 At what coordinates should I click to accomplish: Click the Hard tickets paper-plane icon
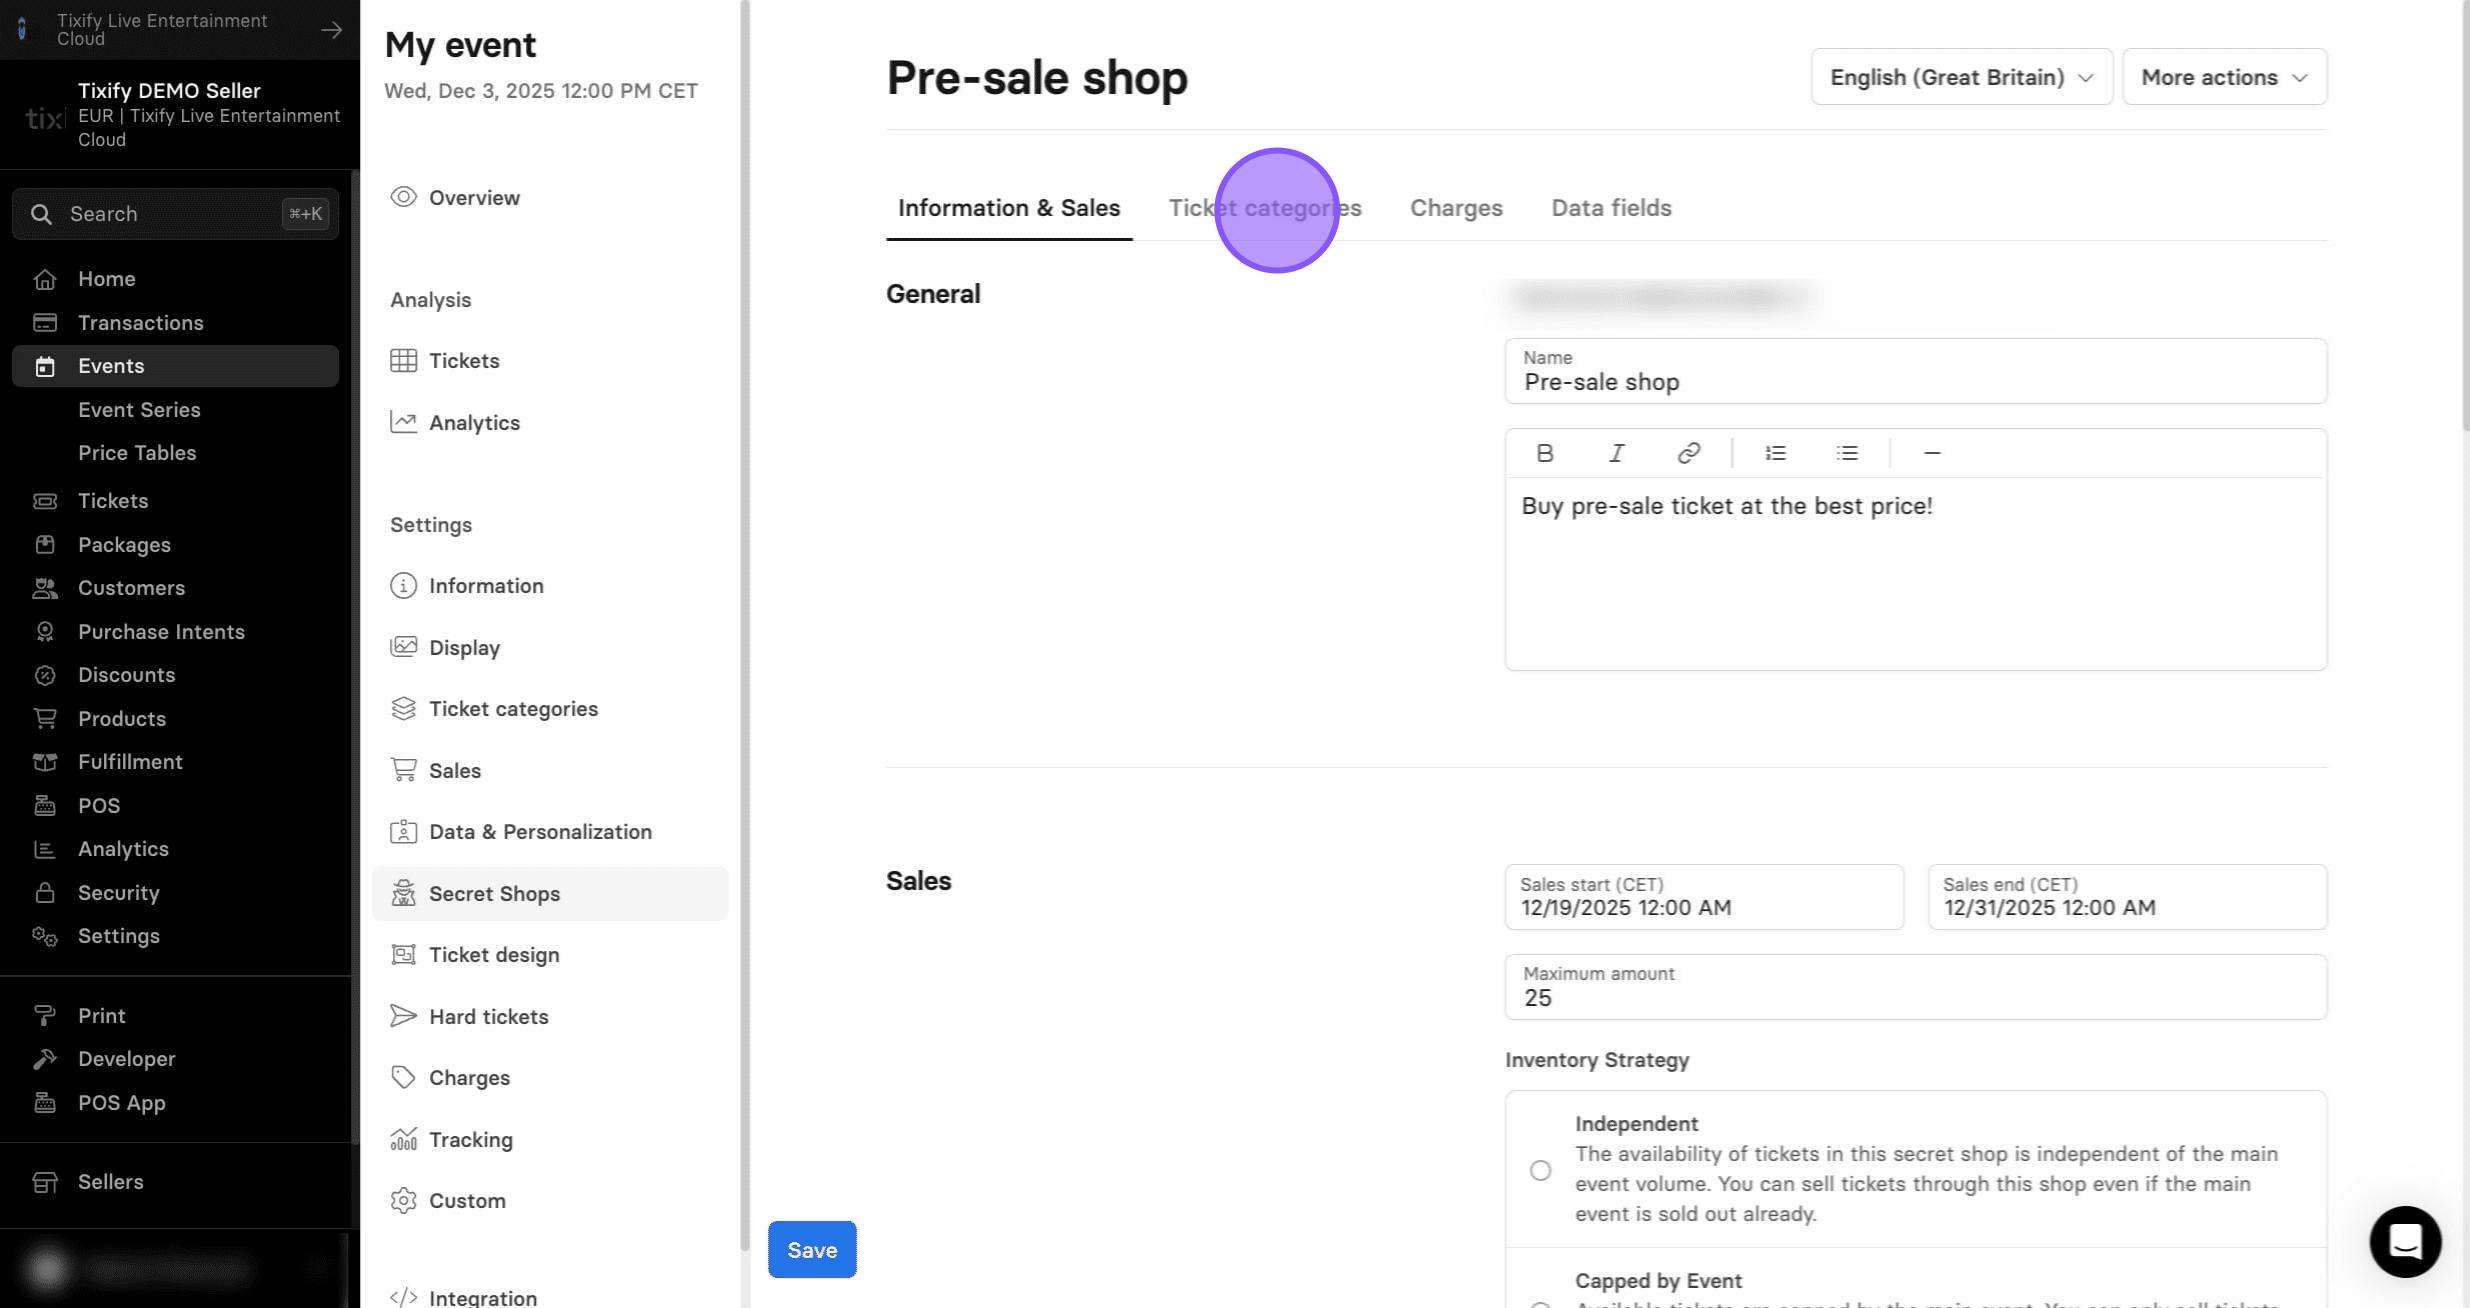tap(403, 1016)
